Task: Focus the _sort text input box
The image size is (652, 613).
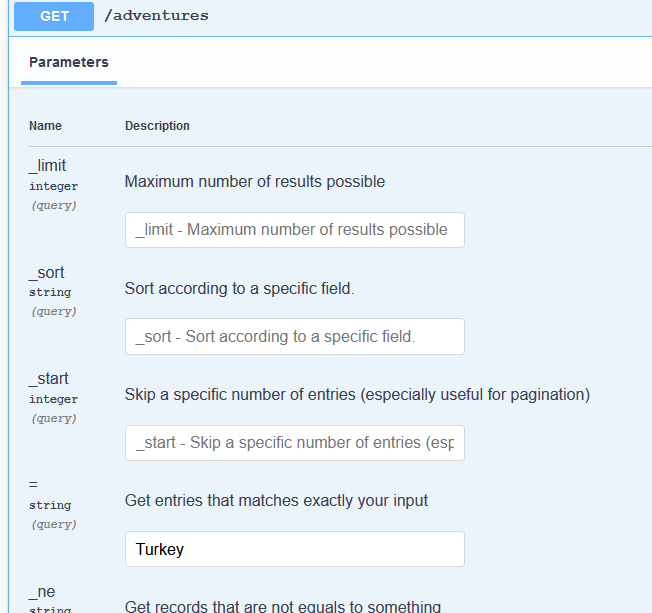Action: (x=294, y=337)
